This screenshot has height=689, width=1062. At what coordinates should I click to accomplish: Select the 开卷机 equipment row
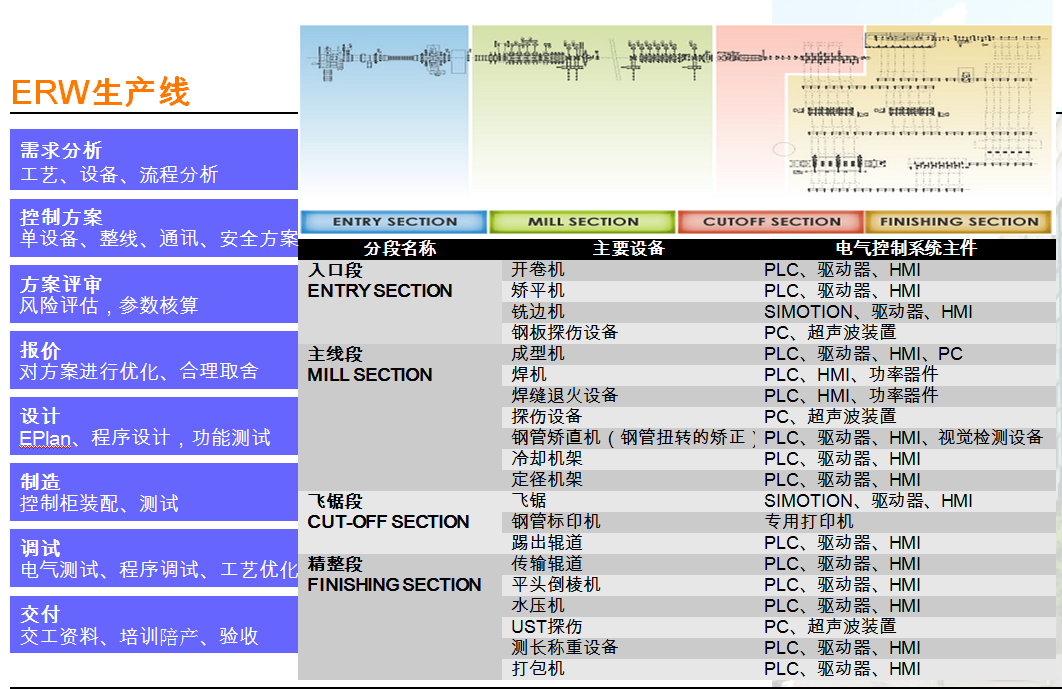tap(538, 270)
